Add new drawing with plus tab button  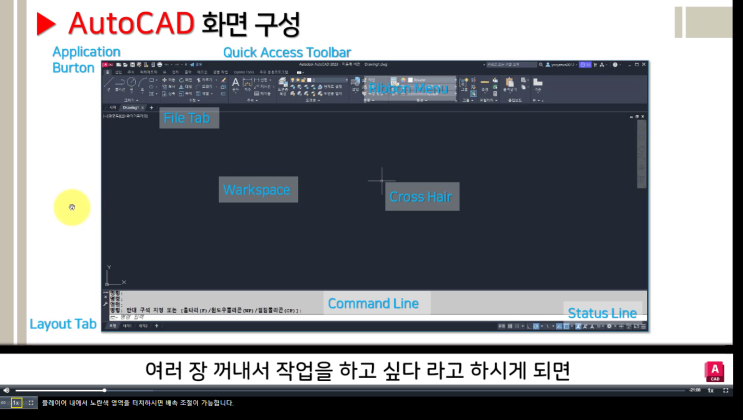click(152, 108)
